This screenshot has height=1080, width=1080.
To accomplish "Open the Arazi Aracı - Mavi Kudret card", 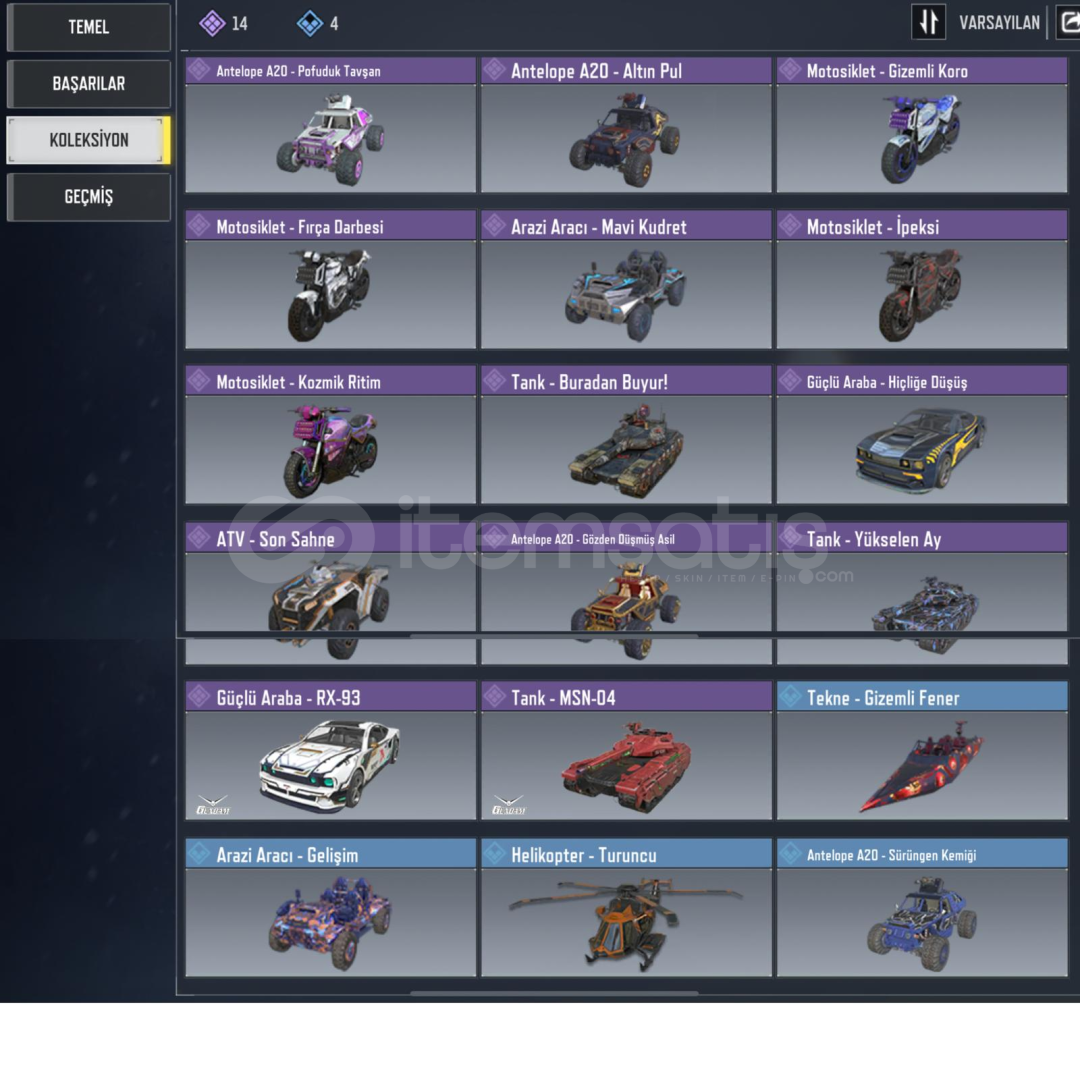I will pyautogui.click(x=626, y=279).
